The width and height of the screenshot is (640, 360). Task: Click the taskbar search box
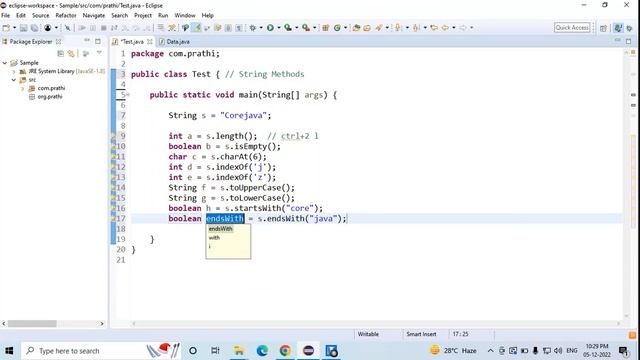click(102, 351)
